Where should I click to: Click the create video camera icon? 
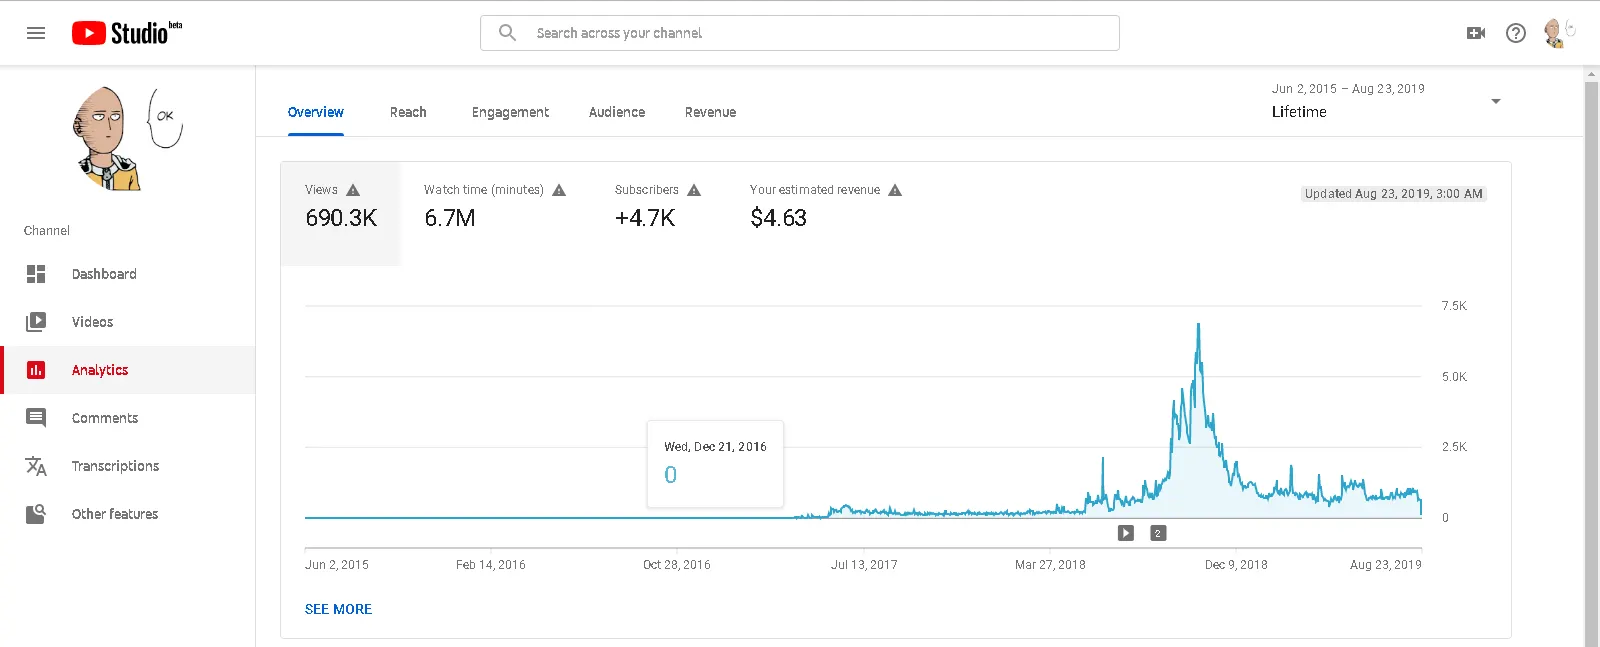tap(1475, 33)
